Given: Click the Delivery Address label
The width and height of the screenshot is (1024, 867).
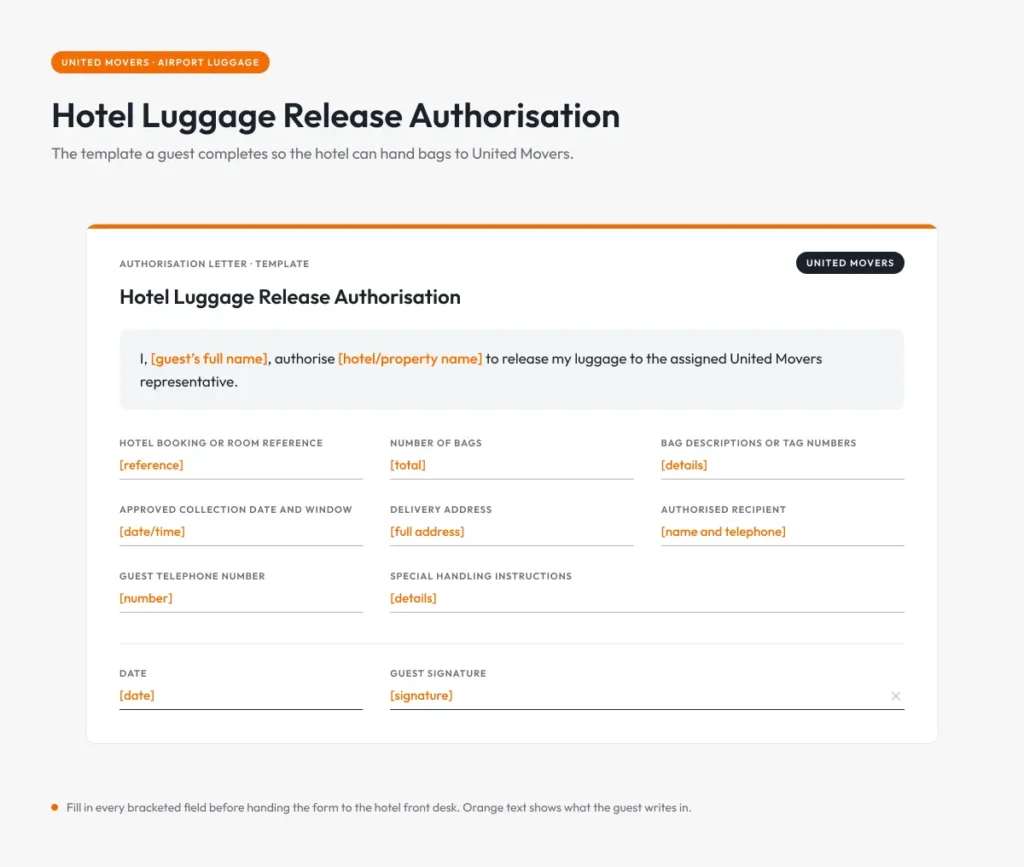Looking at the screenshot, I should click(441, 509).
